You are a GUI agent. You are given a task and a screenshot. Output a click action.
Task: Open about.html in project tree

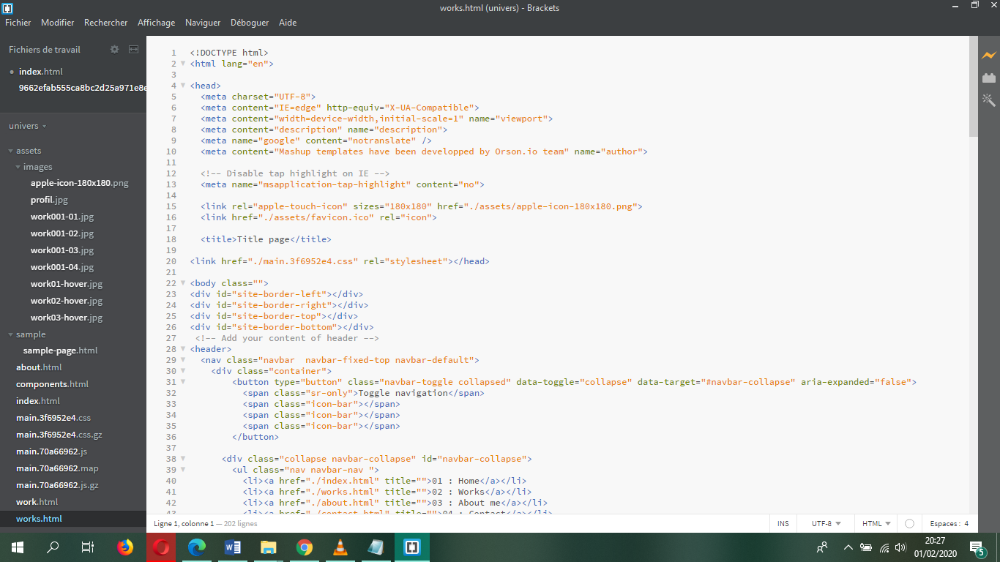(x=39, y=367)
